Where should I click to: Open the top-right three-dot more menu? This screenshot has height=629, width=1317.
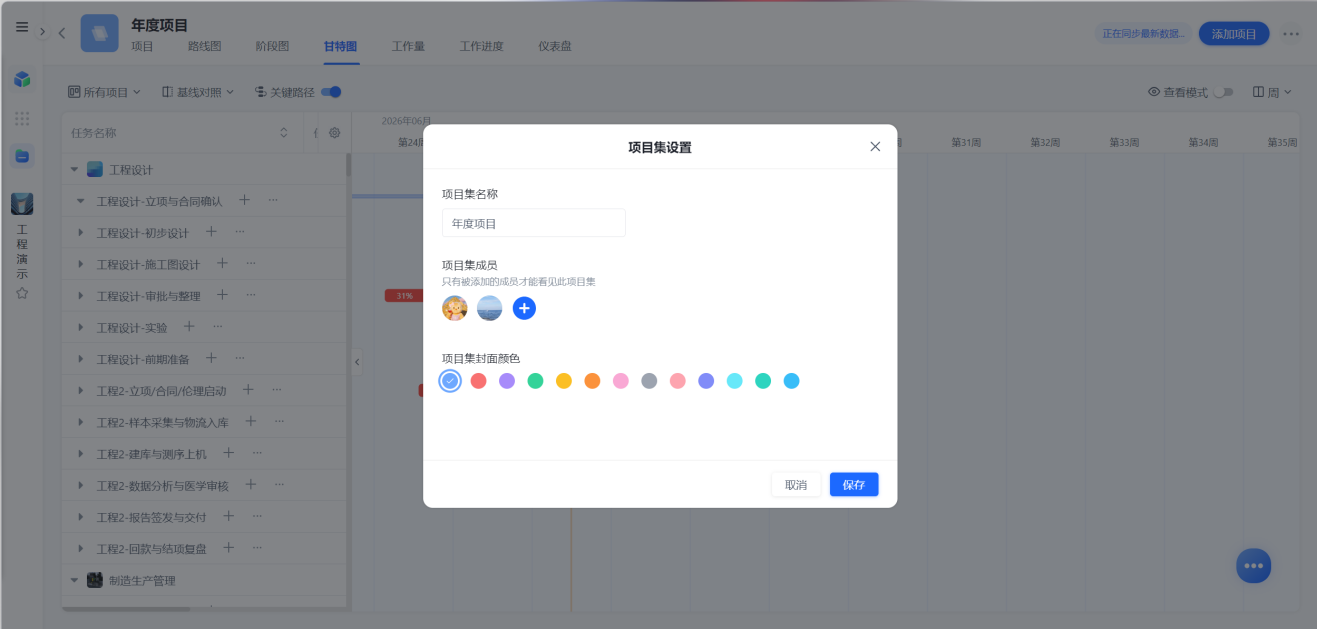[1291, 33]
